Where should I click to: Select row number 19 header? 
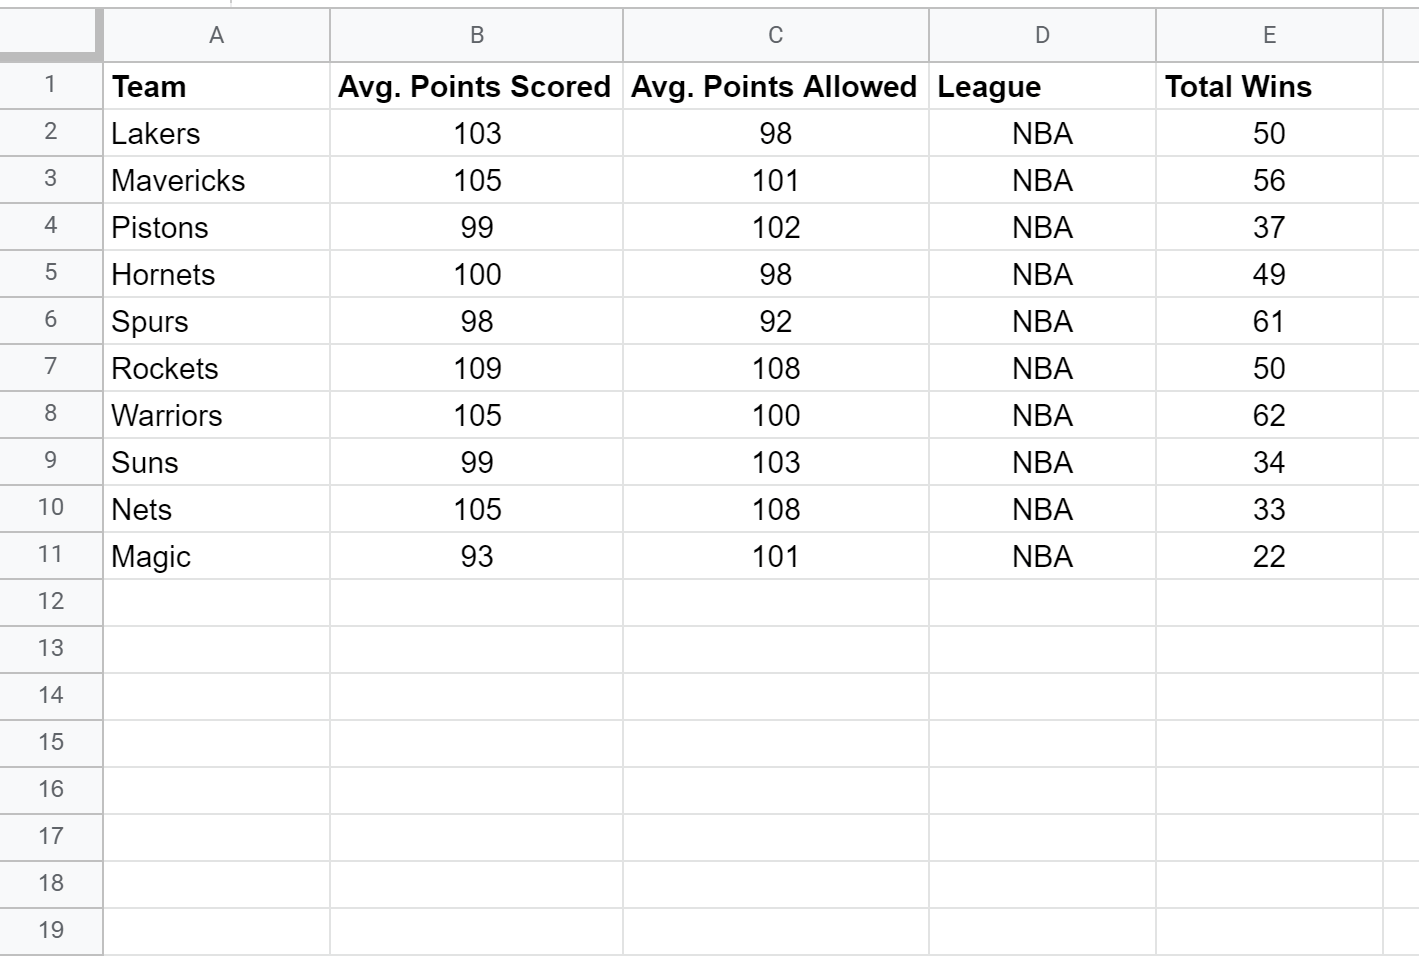point(50,930)
